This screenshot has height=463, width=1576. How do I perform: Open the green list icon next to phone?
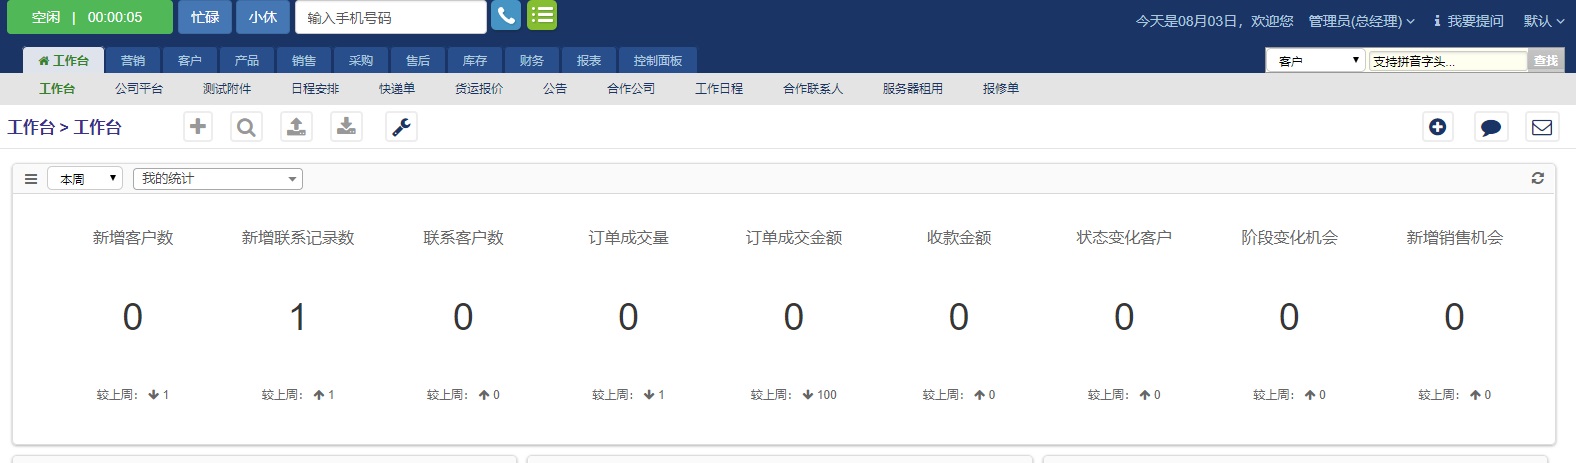(542, 16)
